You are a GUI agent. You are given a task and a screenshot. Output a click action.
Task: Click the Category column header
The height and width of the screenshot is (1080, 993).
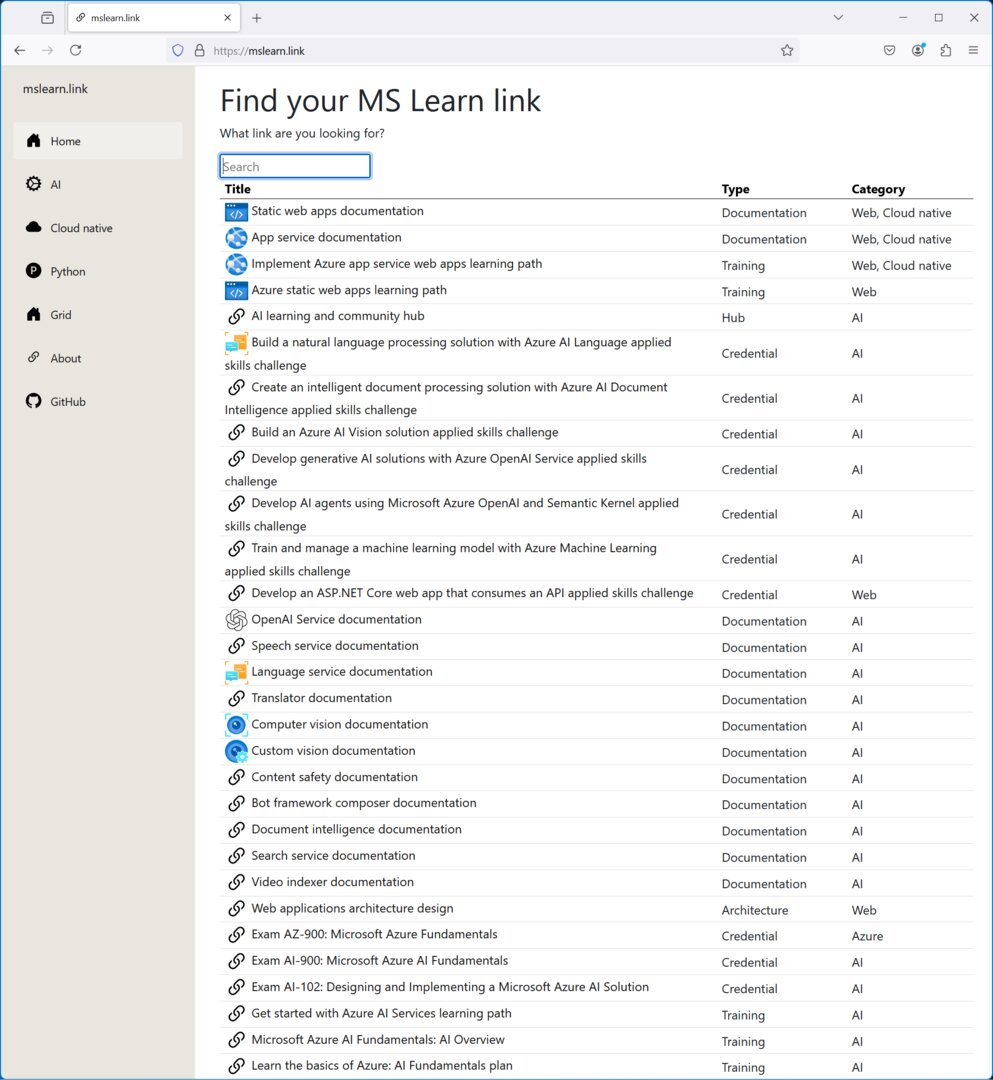pyautogui.click(x=878, y=189)
